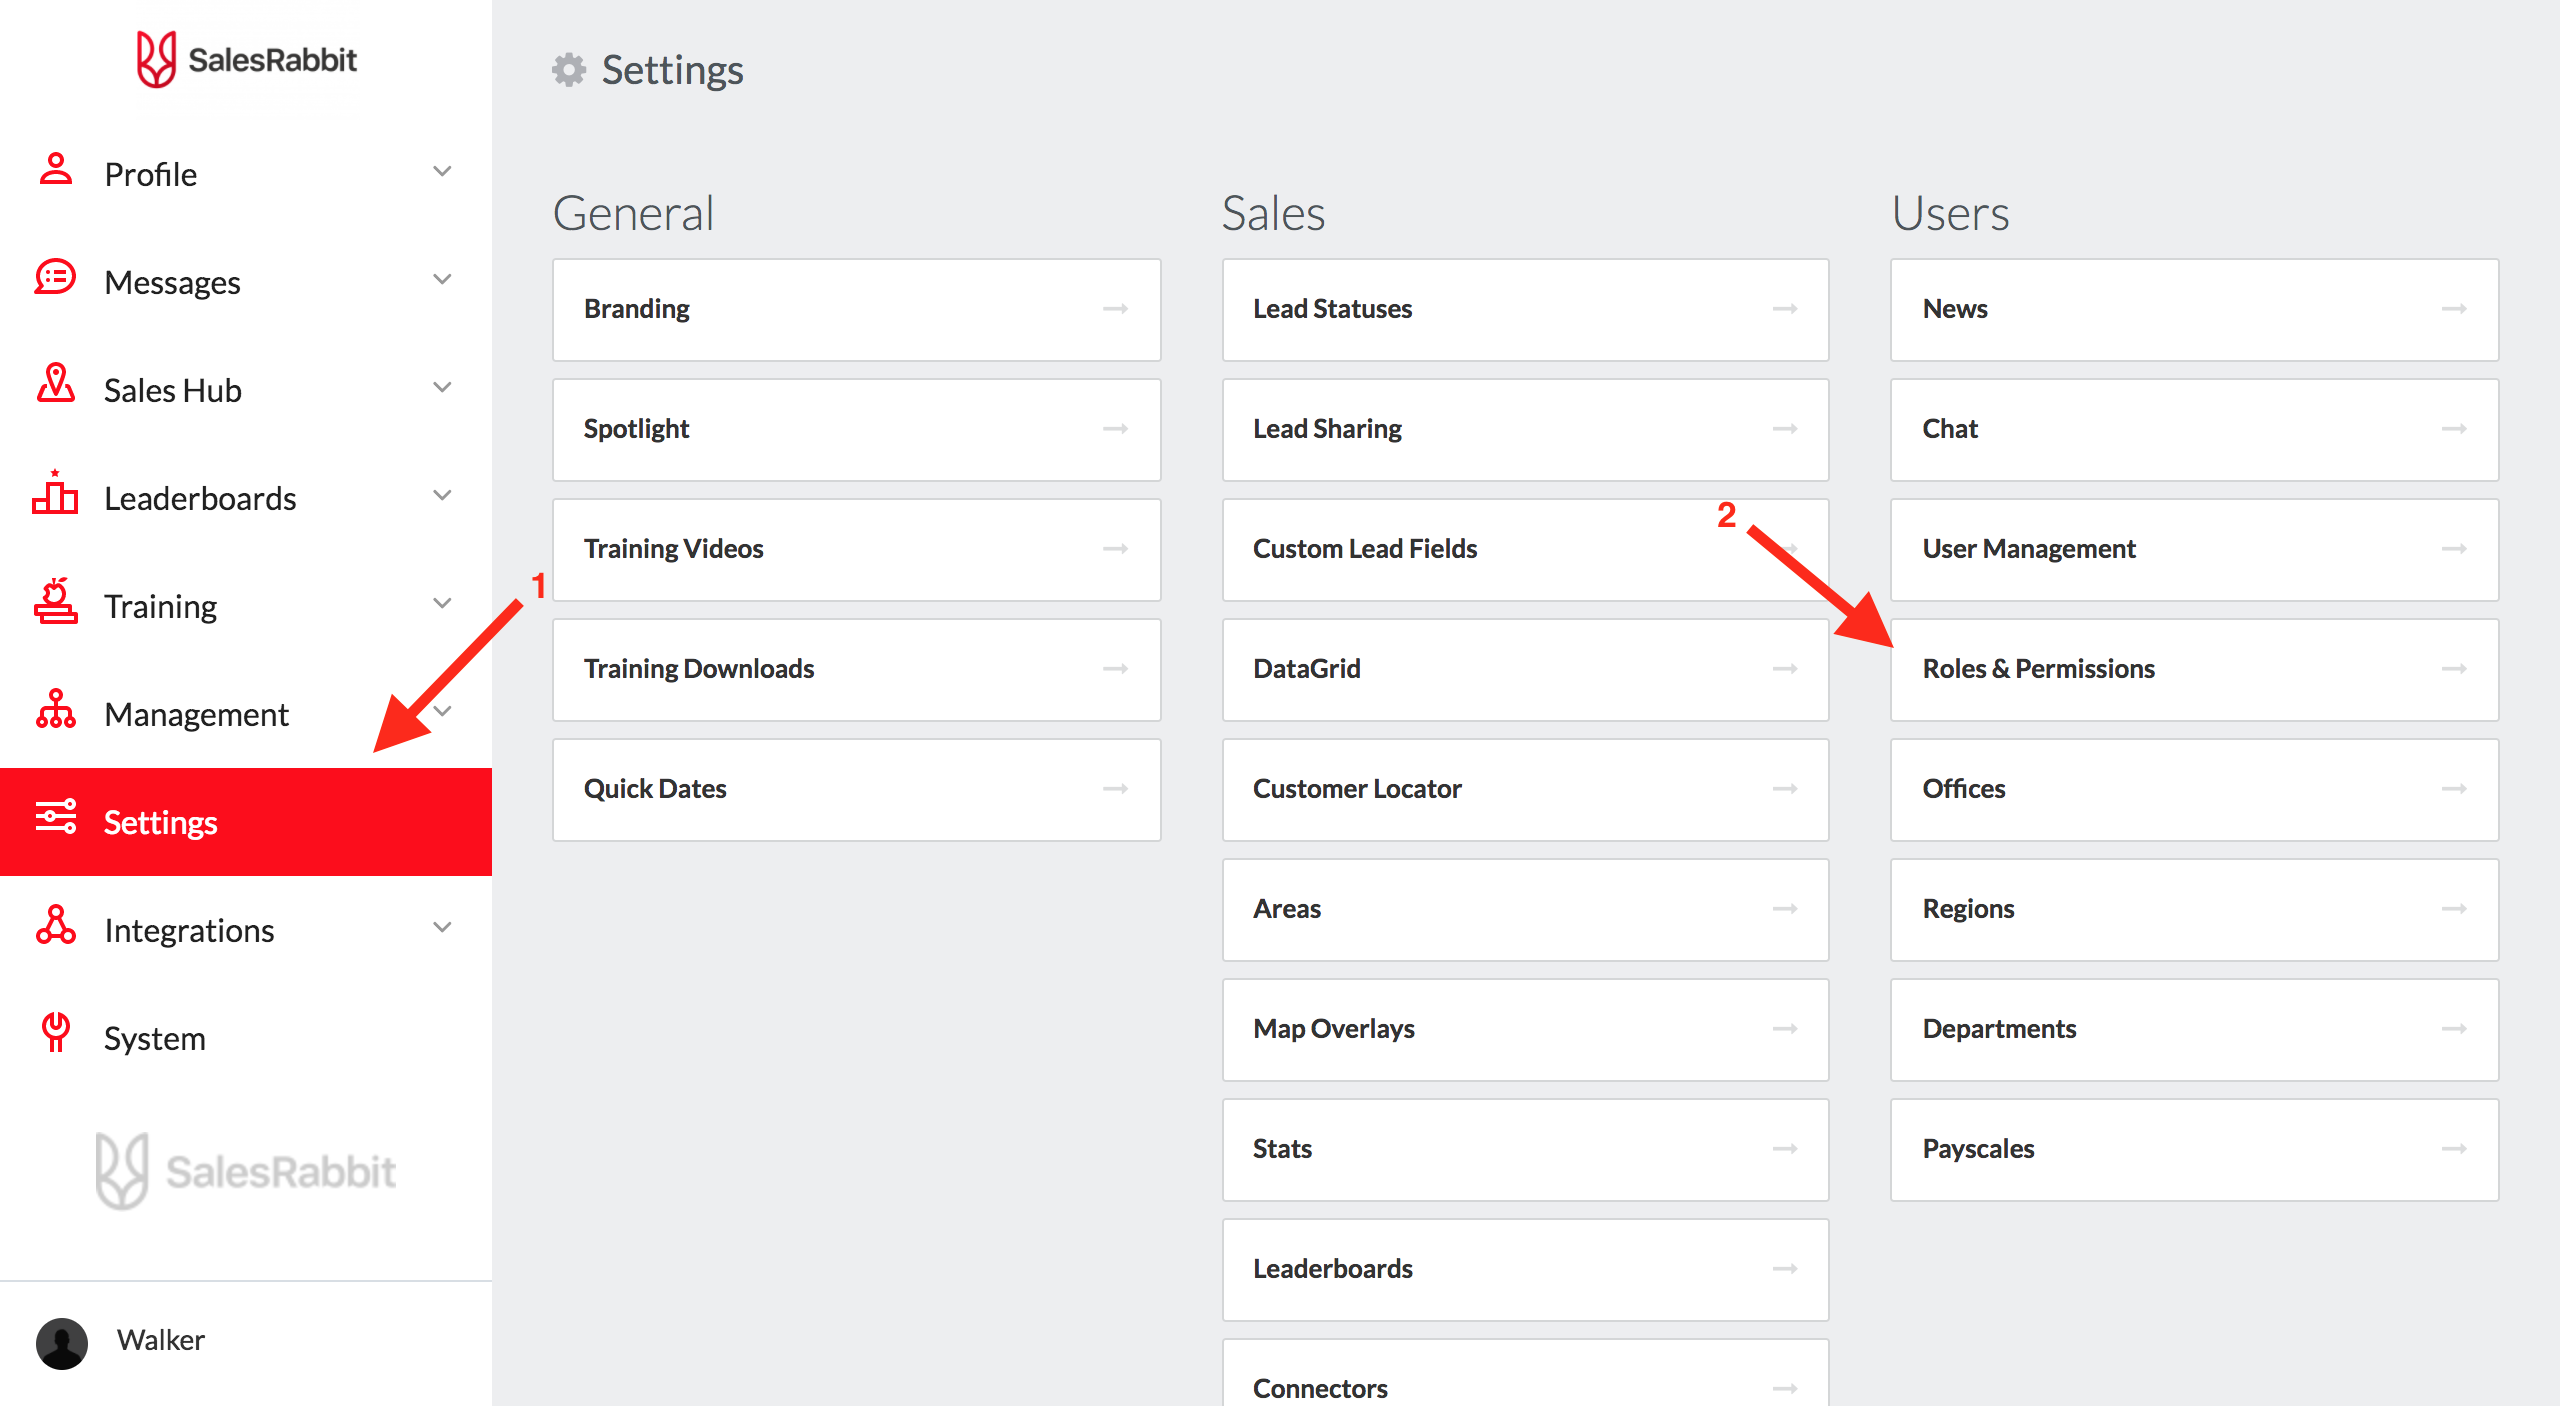Click the Integrations nodes icon
This screenshot has height=1406, width=2560.
click(x=55, y=925)
